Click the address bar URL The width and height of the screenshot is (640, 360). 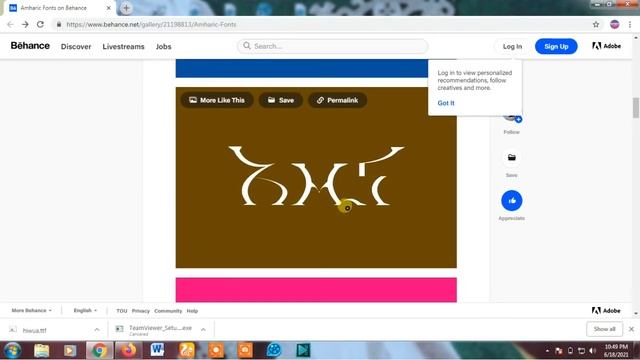click(151, 24)
